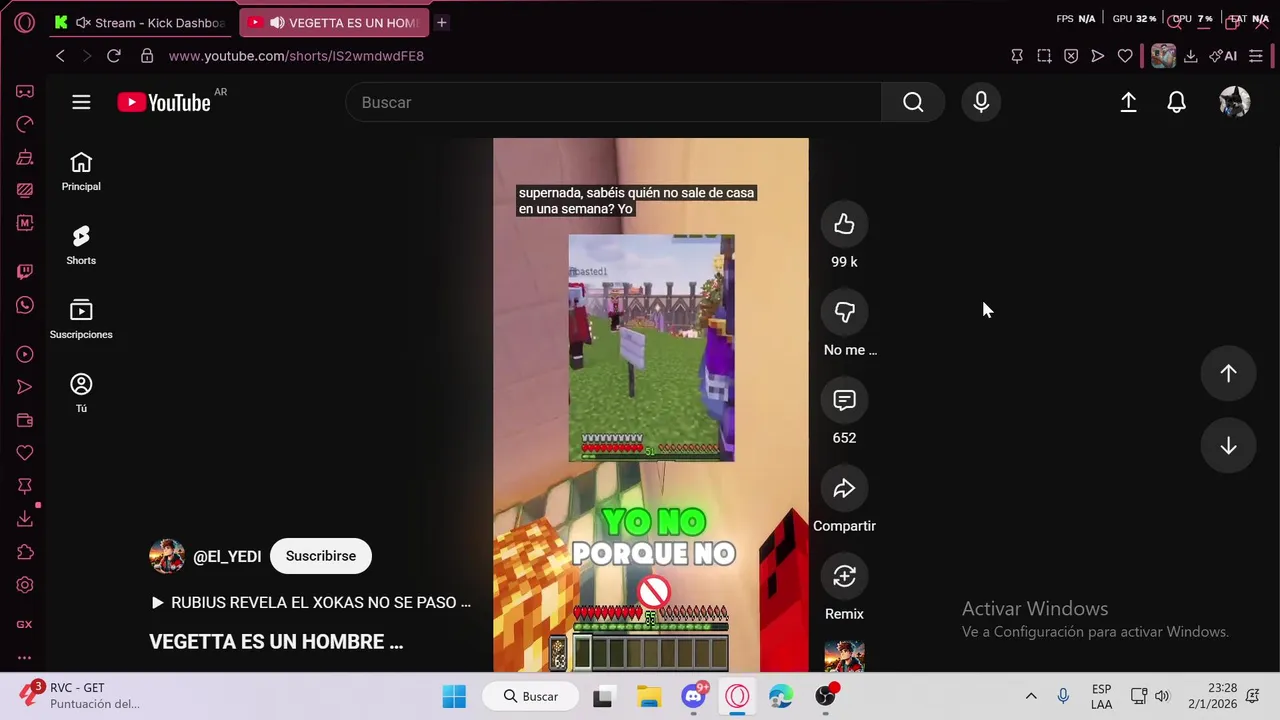Open GX Corner gamepad icon in sidebar
1280x720 pixels.
[x=25, y=91]
